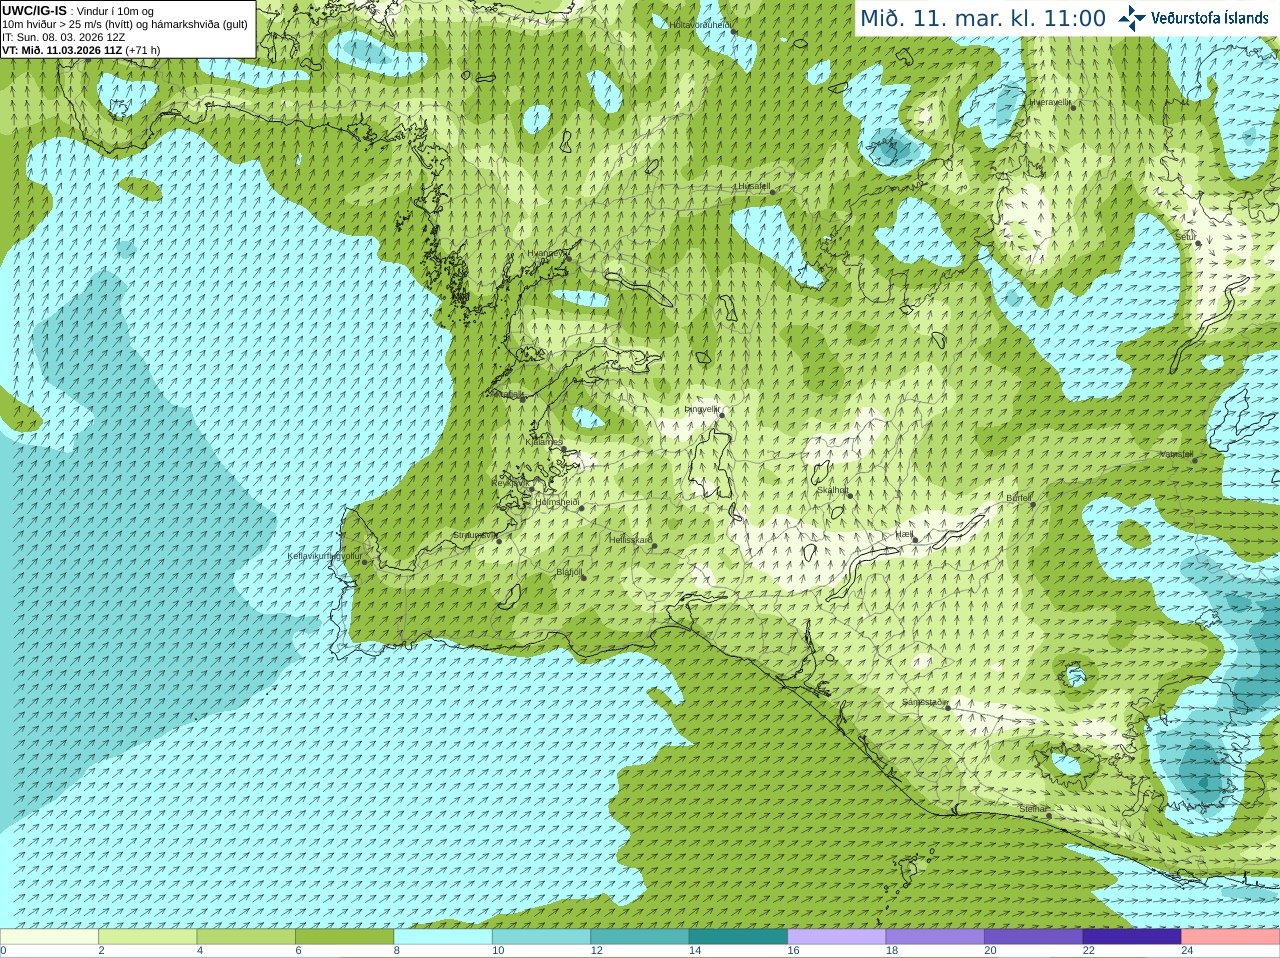
Task: Click the 2–4 m/s light green legend swatch
Action: pyautogui.click(x=148, y=937)
